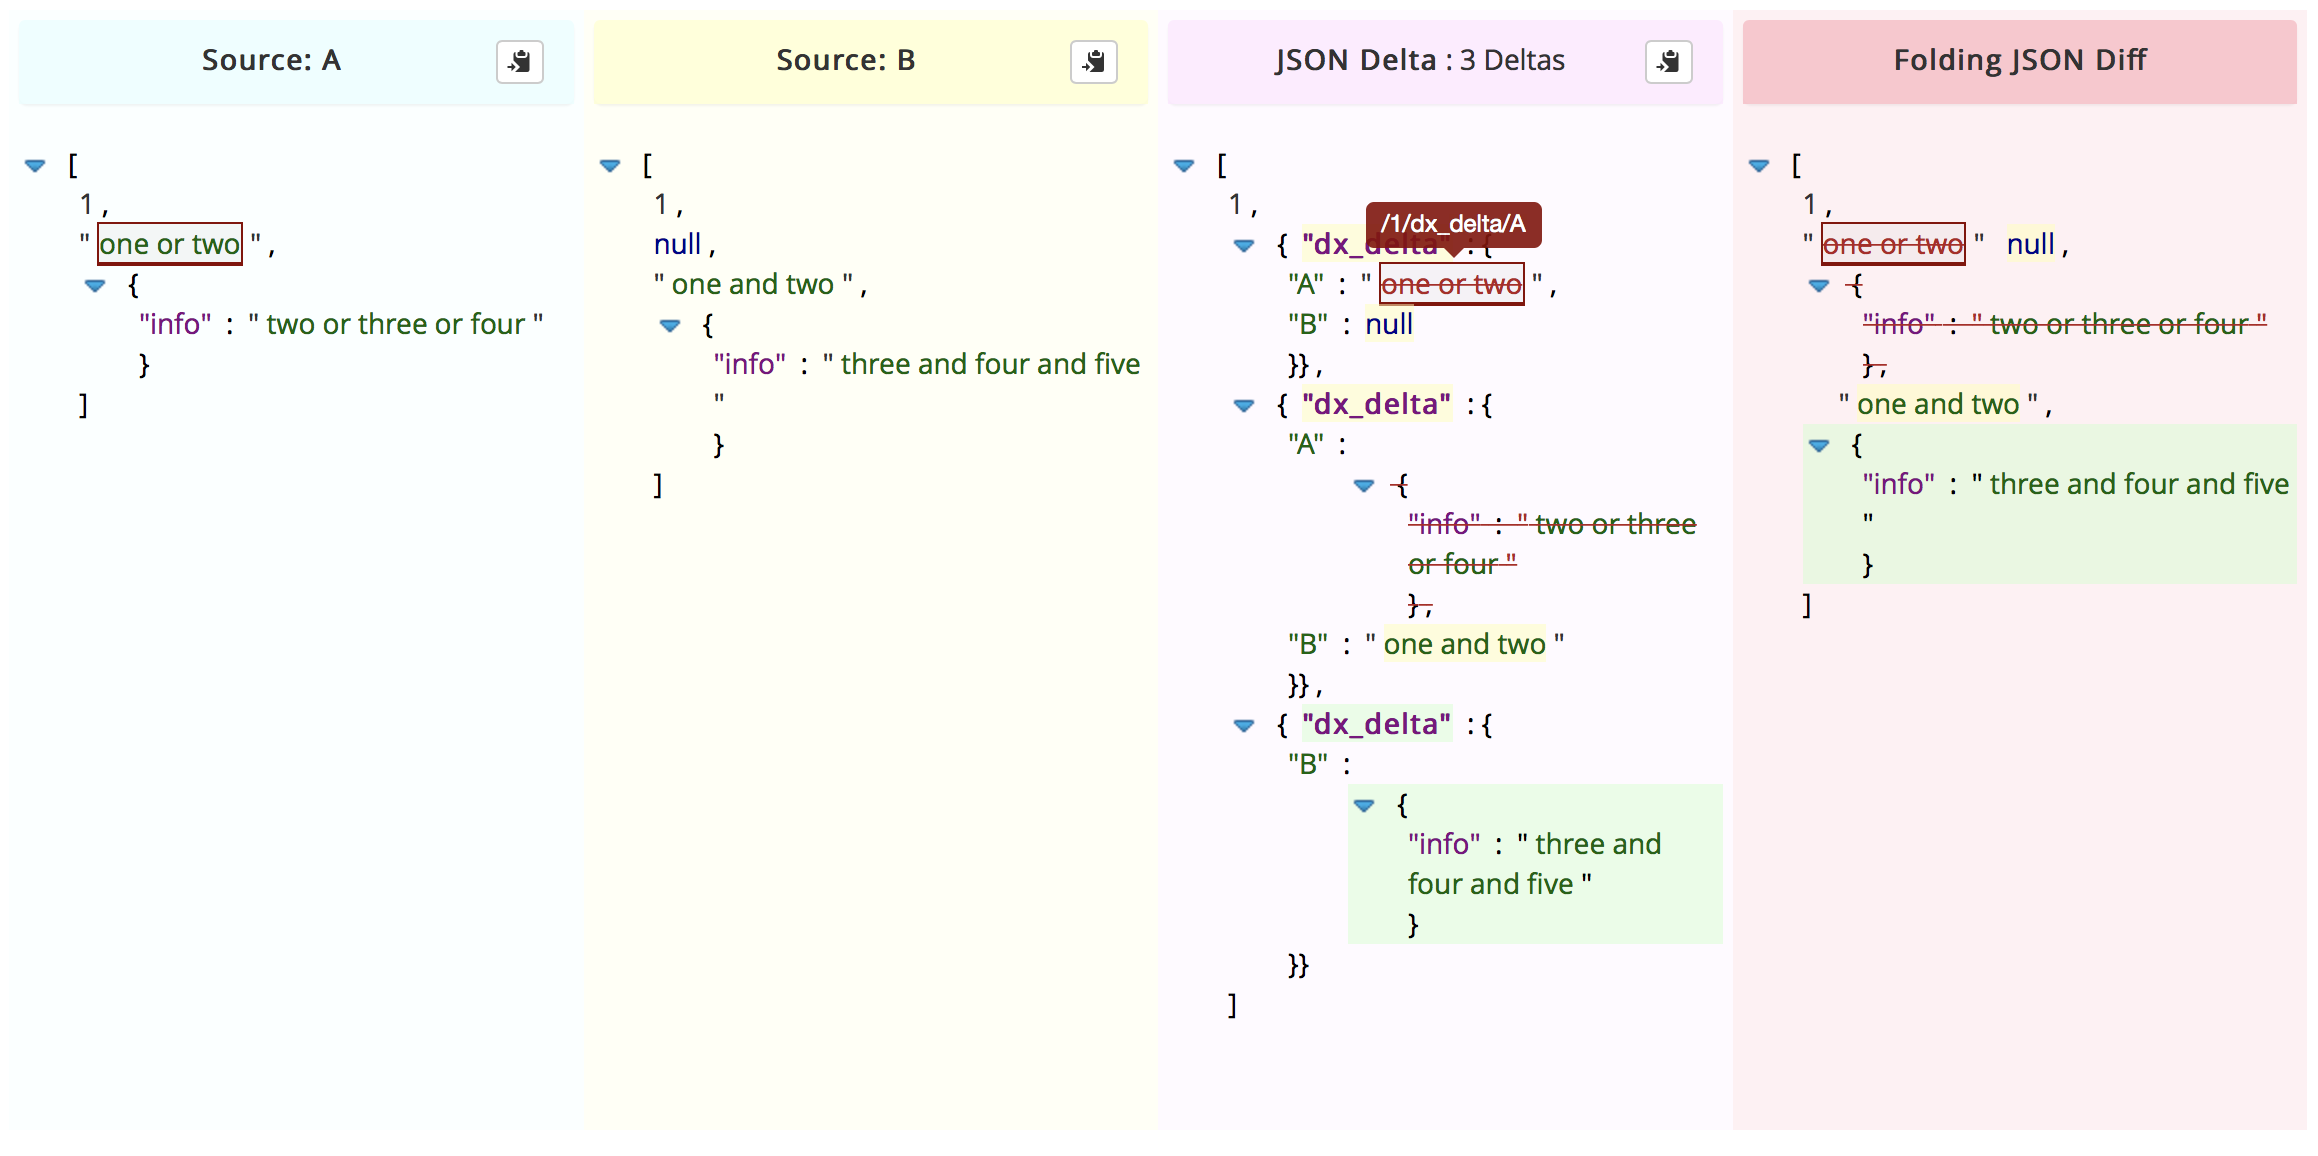Copy the JSON Delta to clipboard
Viewport: 2318px width, 1156px height.
point(1666,61)
